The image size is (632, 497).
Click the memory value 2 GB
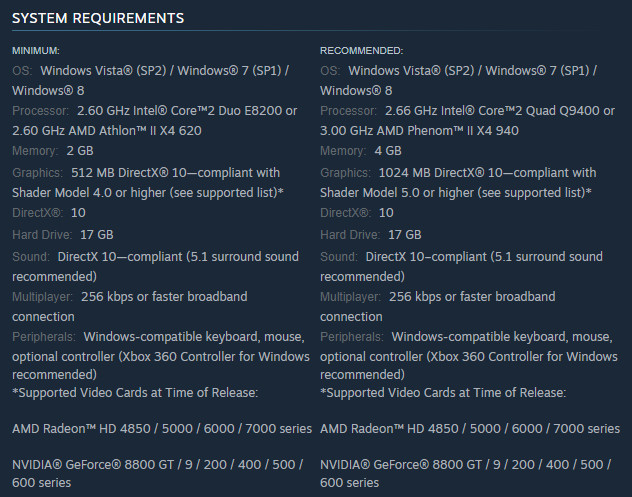pyautogui.click(x=80, y=151)
